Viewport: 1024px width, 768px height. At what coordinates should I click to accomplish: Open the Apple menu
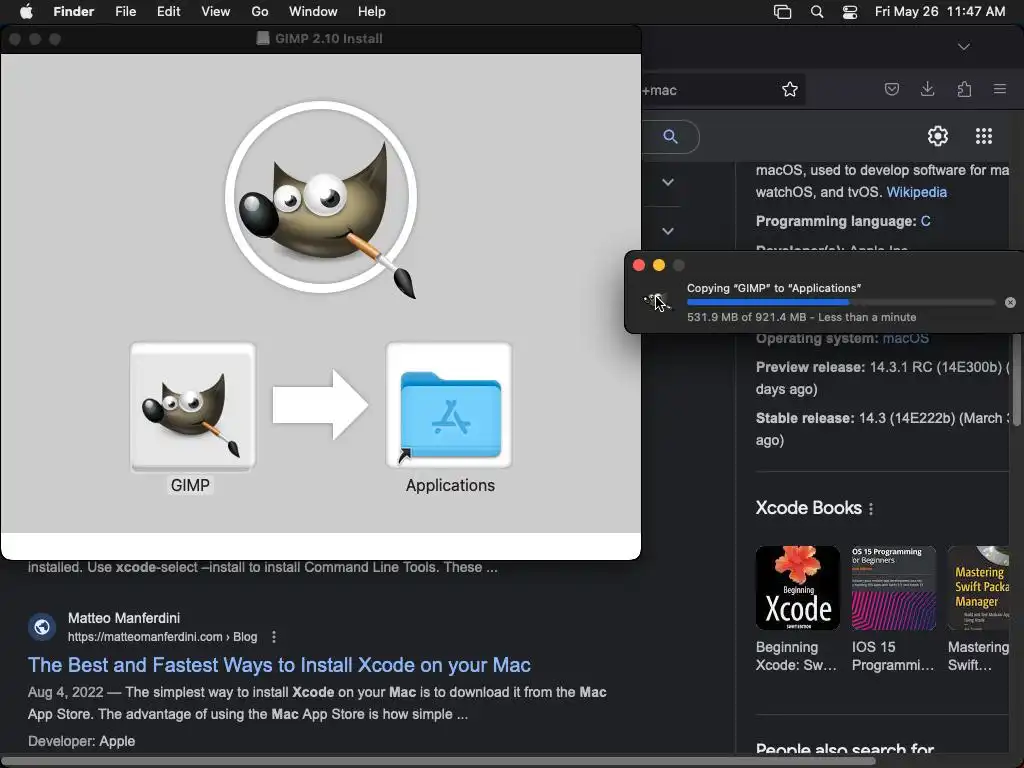pyautogui.click(x=26, y=11)
